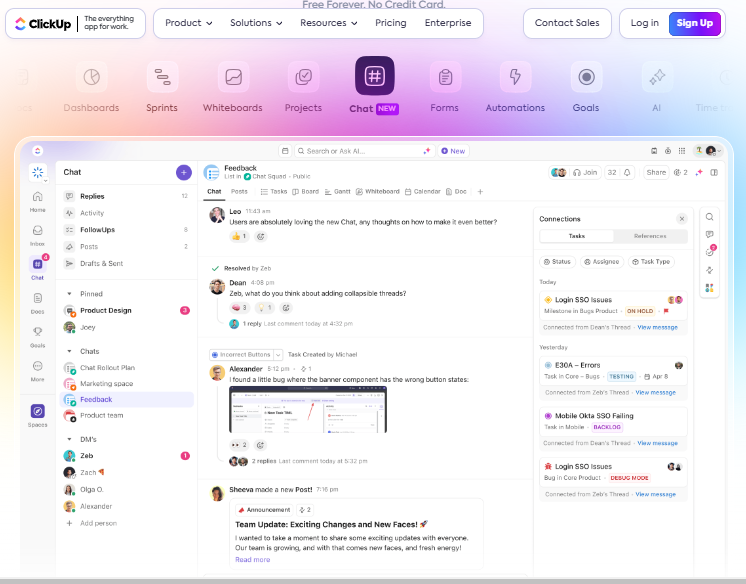Switch to the Calendar tab
Viewport: 746px width, 584px height.
click(422, 191)
